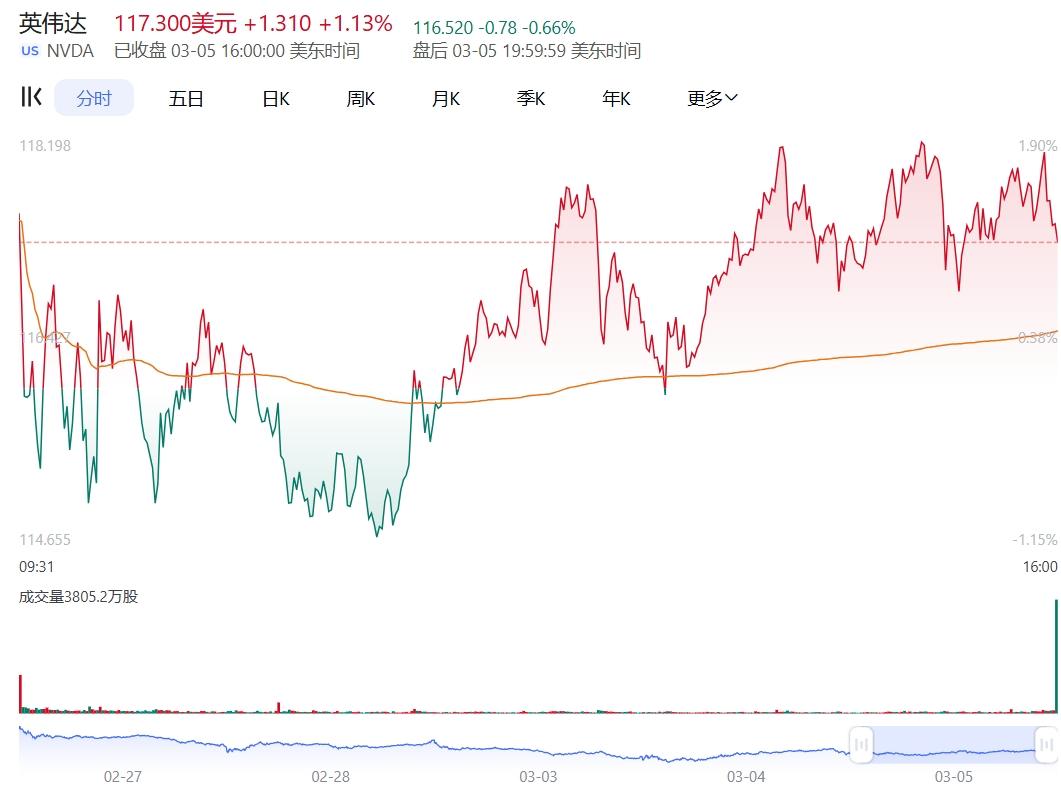Switch to the 五日 five-day view

tap(186, 98)
